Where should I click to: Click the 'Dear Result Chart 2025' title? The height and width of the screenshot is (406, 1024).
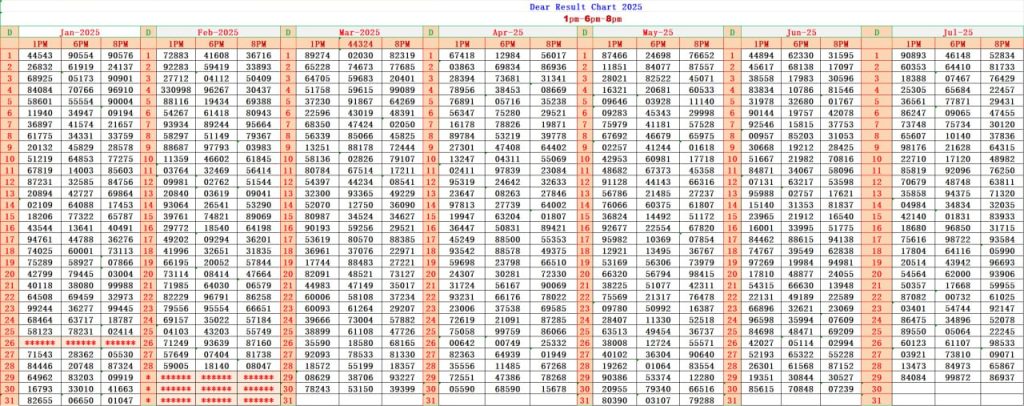pos(586,7)
